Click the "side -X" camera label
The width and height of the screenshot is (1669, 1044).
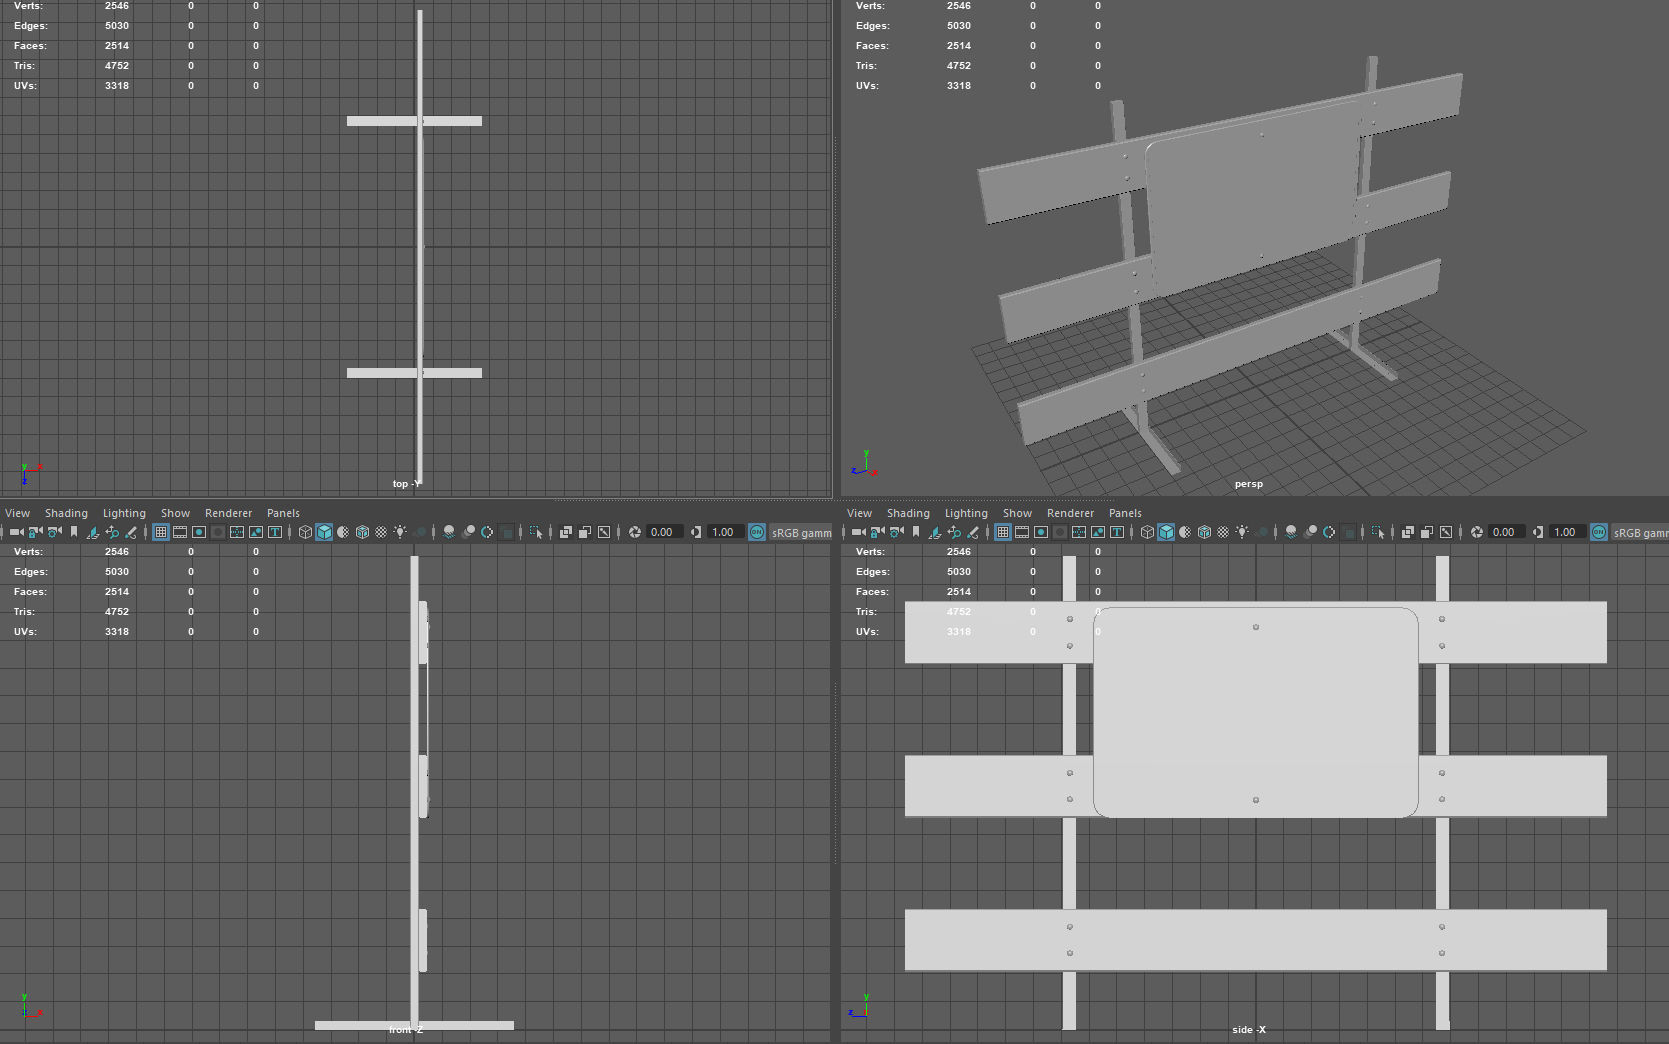coord(1248,1030)
